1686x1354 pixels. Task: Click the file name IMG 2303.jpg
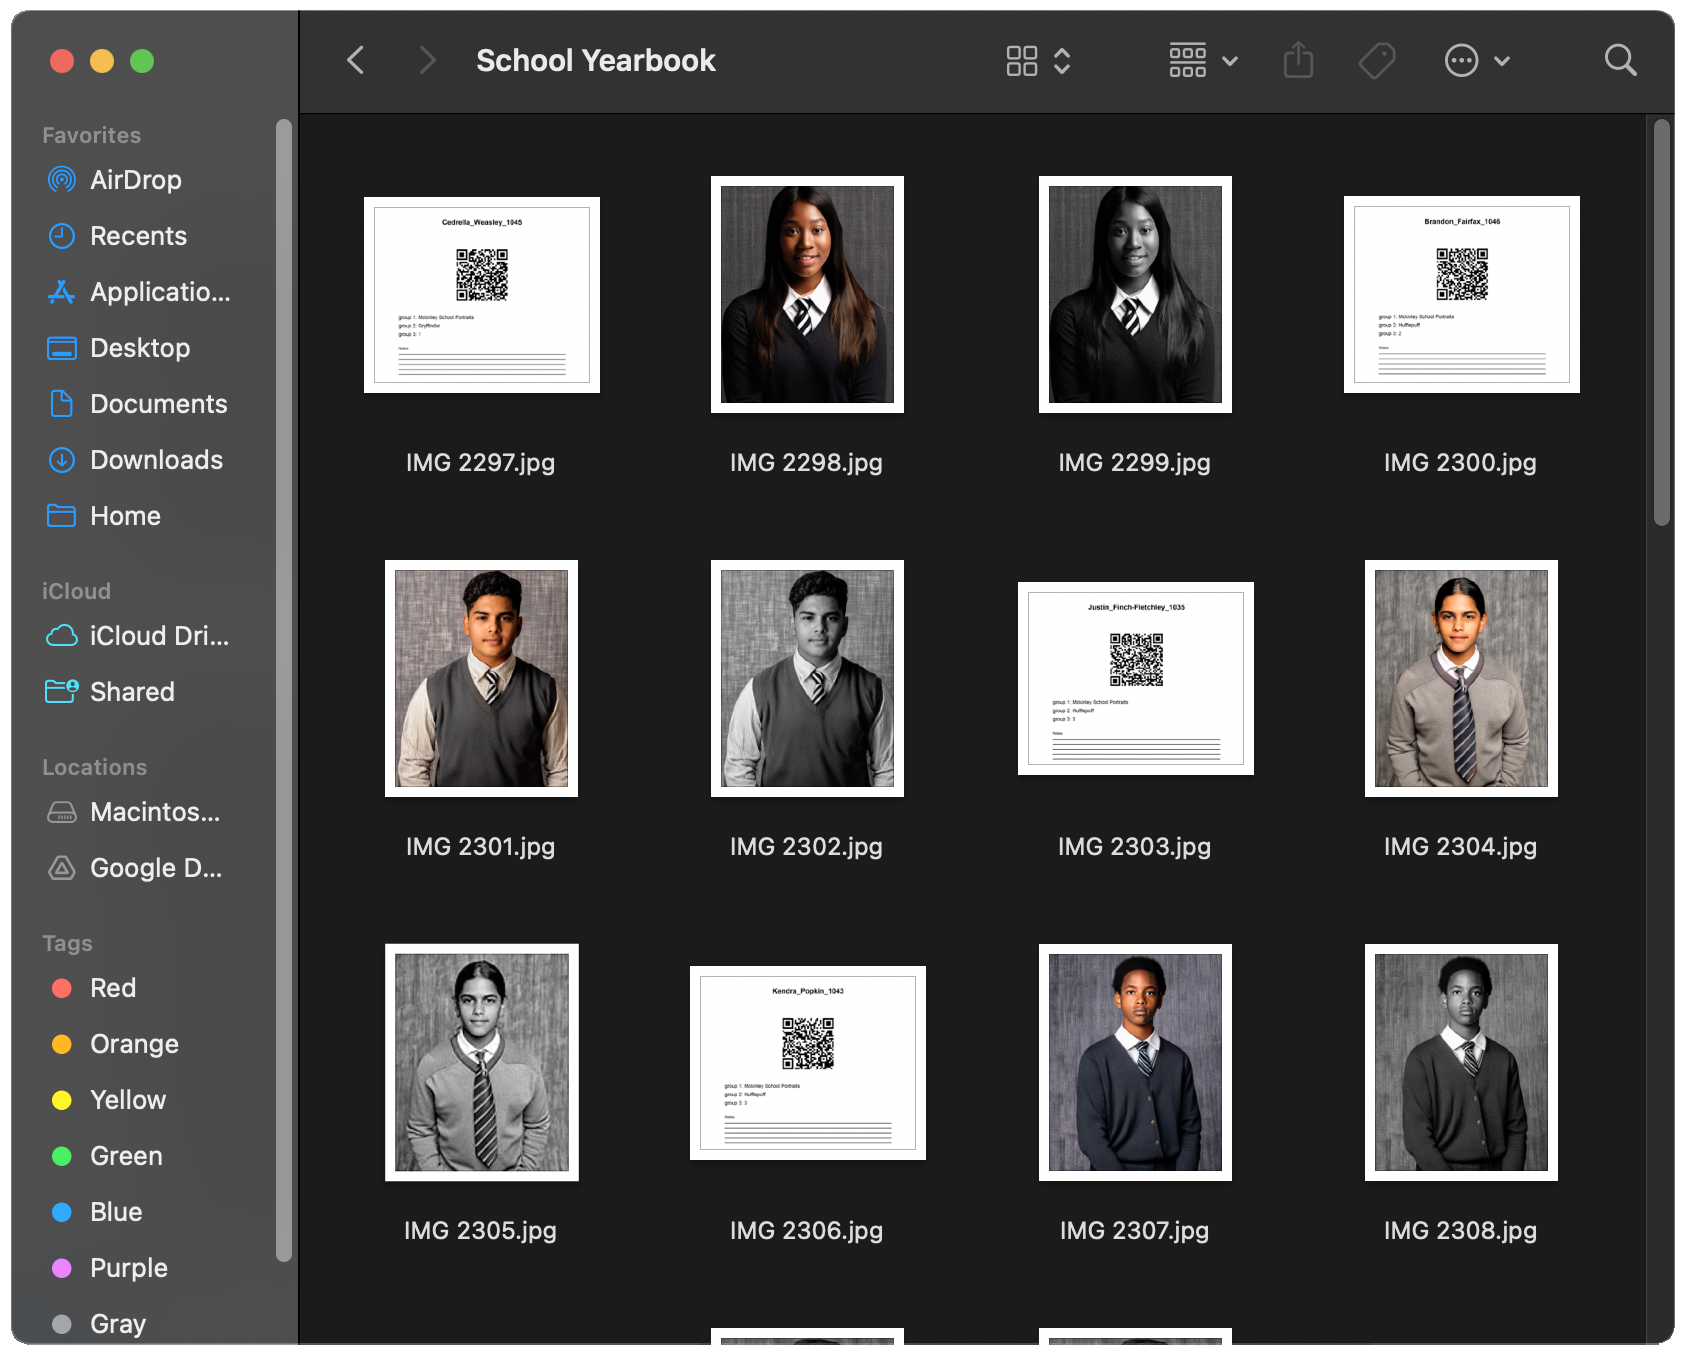(x=1135, y=847)
